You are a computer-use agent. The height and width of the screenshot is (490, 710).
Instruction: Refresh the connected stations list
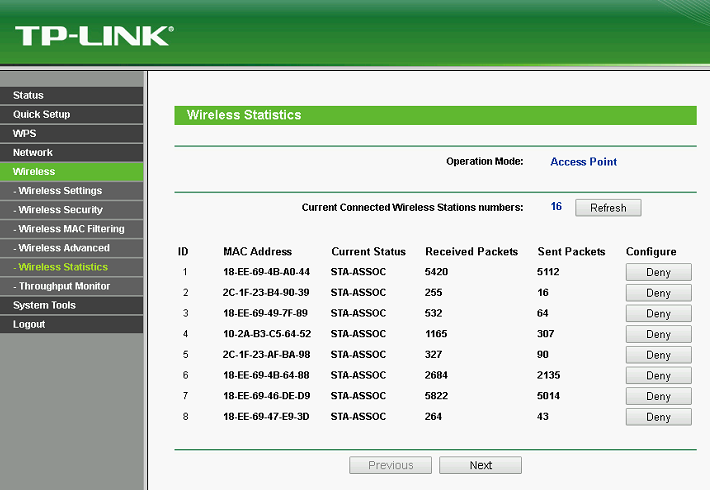click(608, 208)
